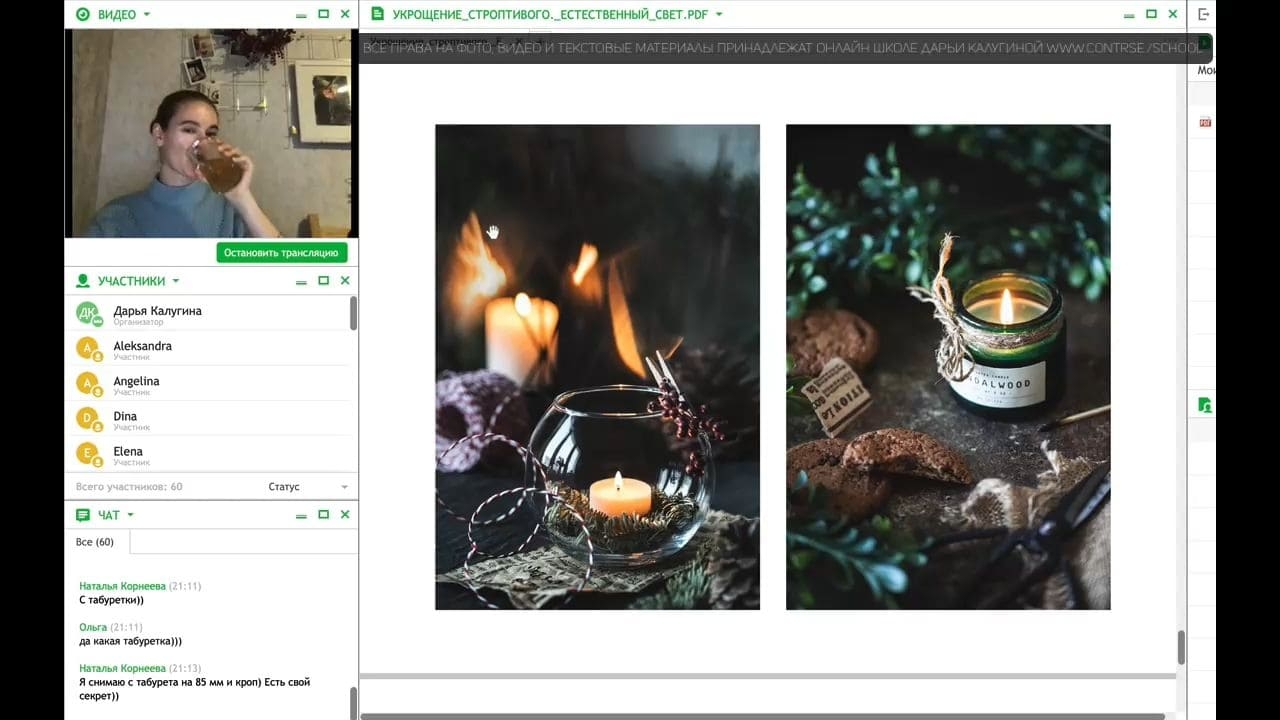Viewport: 1280px width, 720px height.
Task: Minimize the ВИДЕО panel
Action: pos(301,15)
